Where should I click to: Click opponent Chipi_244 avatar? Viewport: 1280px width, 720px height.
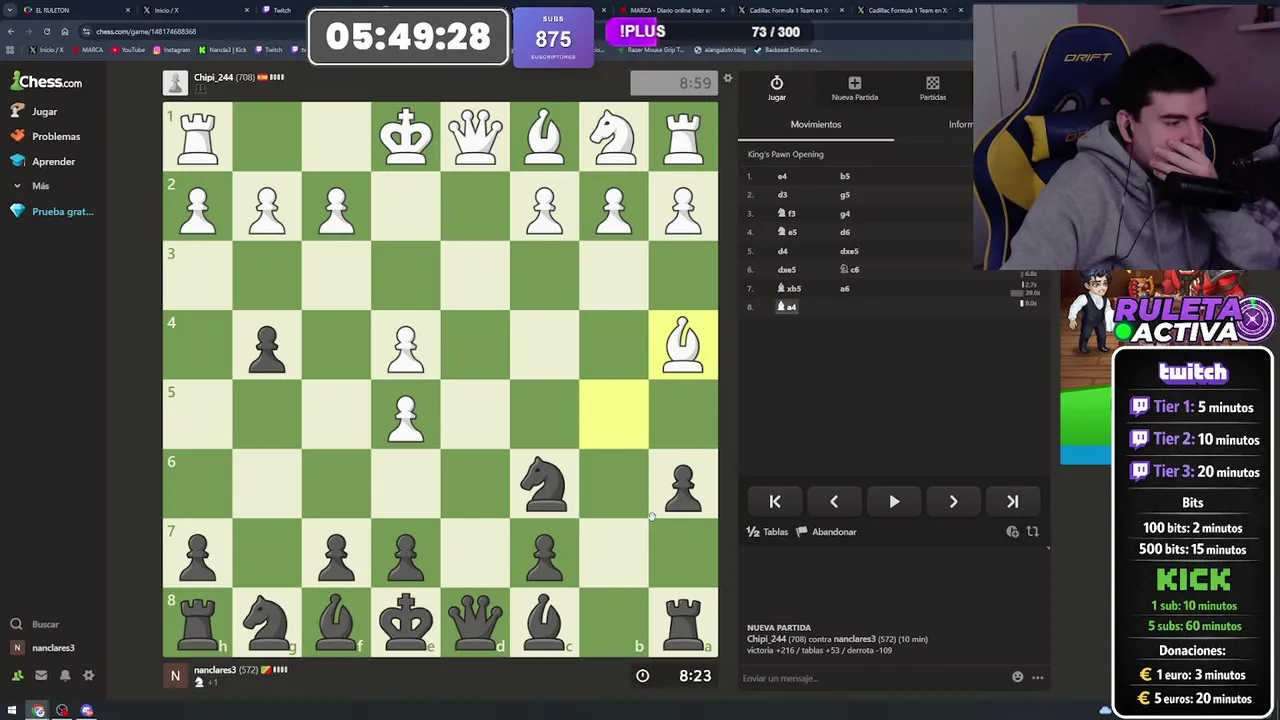pos(175,83)
